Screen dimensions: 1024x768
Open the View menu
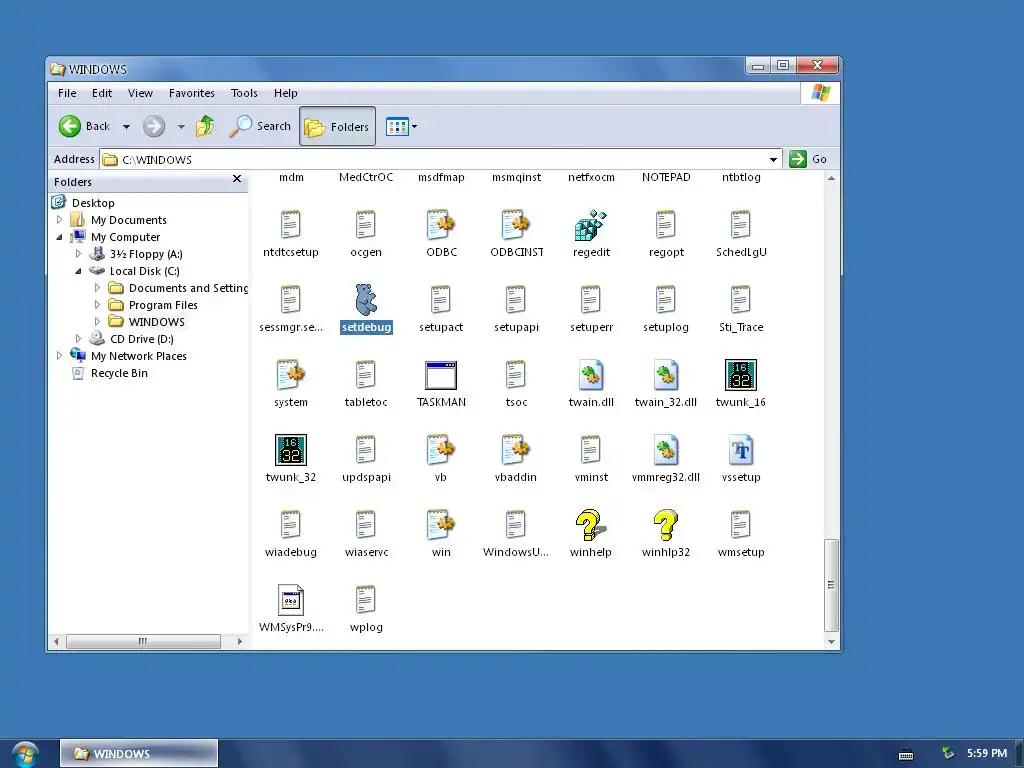[140, 93]
